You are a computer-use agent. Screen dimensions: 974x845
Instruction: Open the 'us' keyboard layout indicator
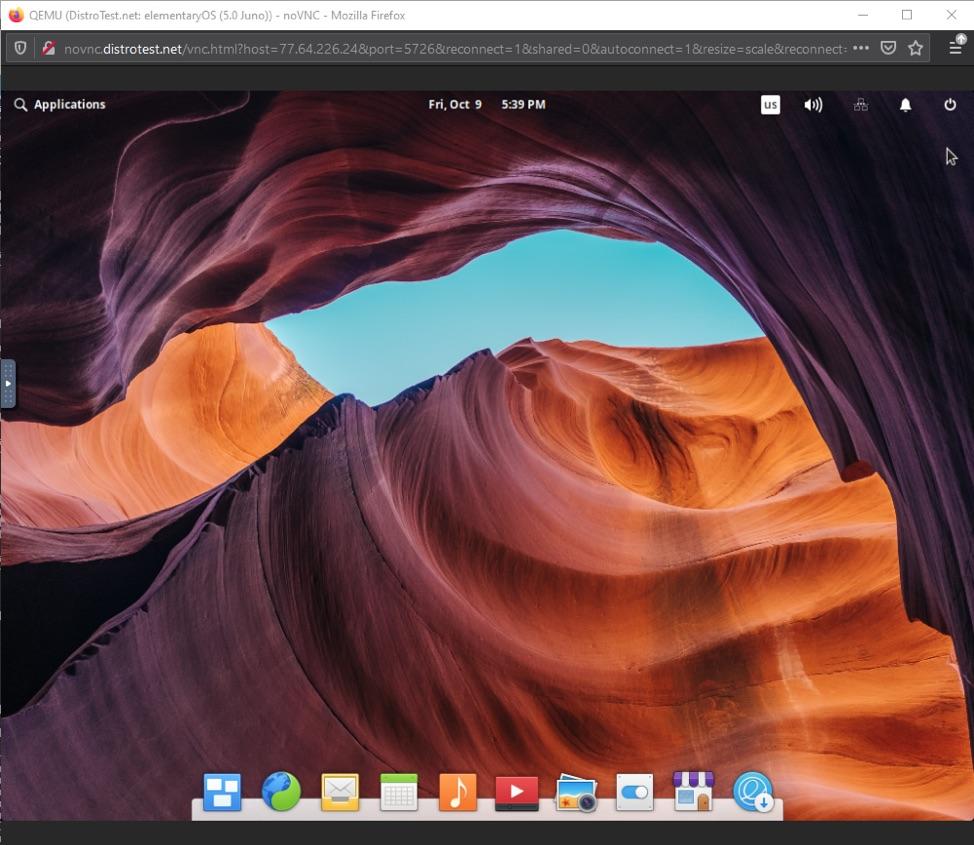pos(770,104)
